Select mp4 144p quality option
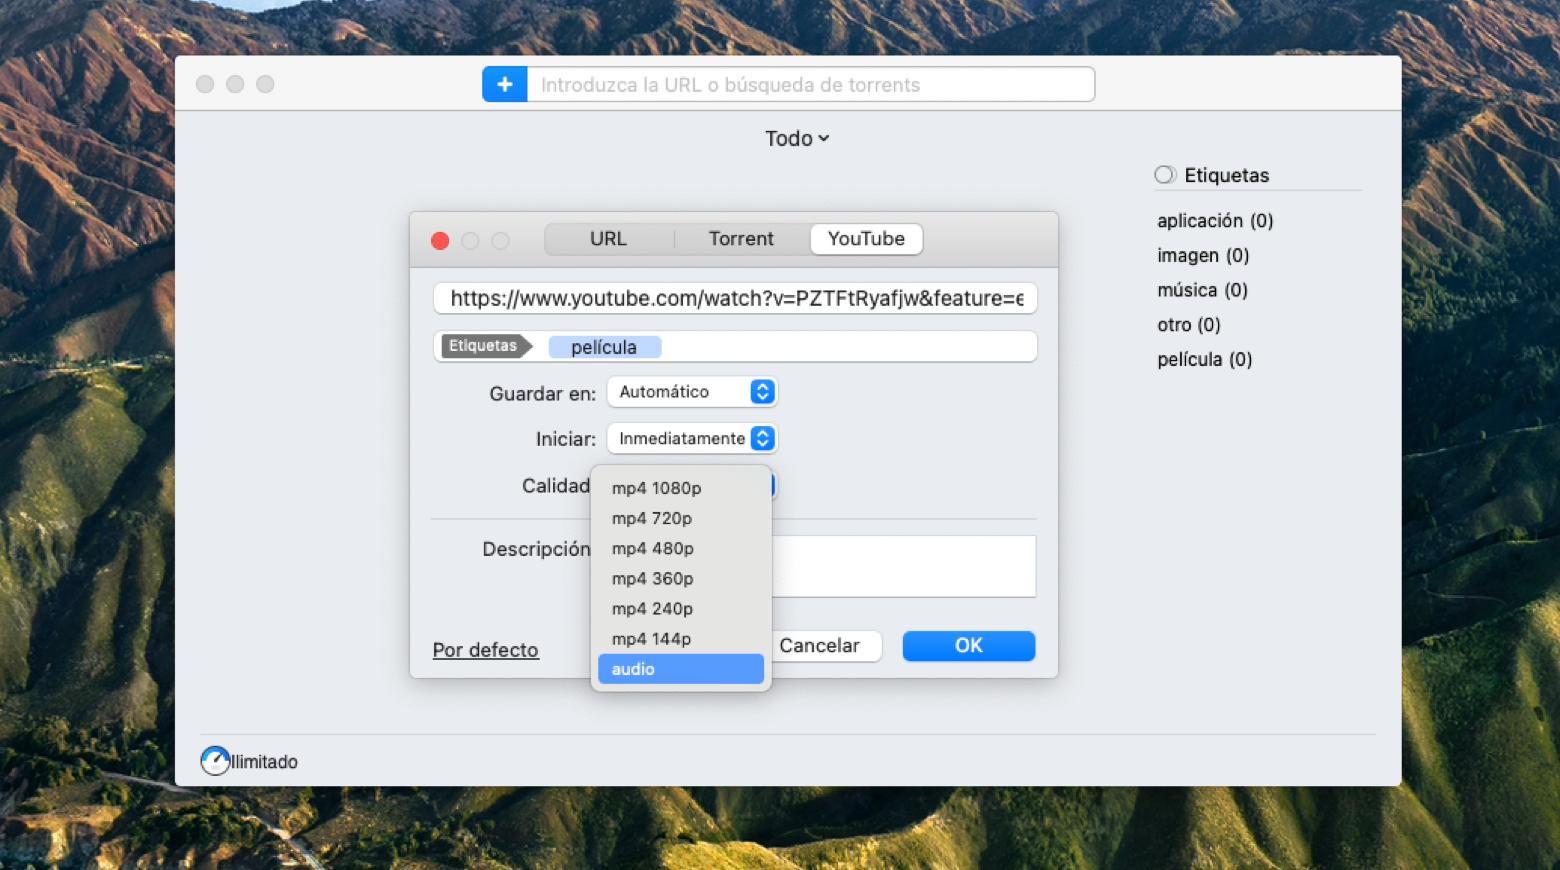Viewport: 1560px width, 870px height. click(681, 638)
